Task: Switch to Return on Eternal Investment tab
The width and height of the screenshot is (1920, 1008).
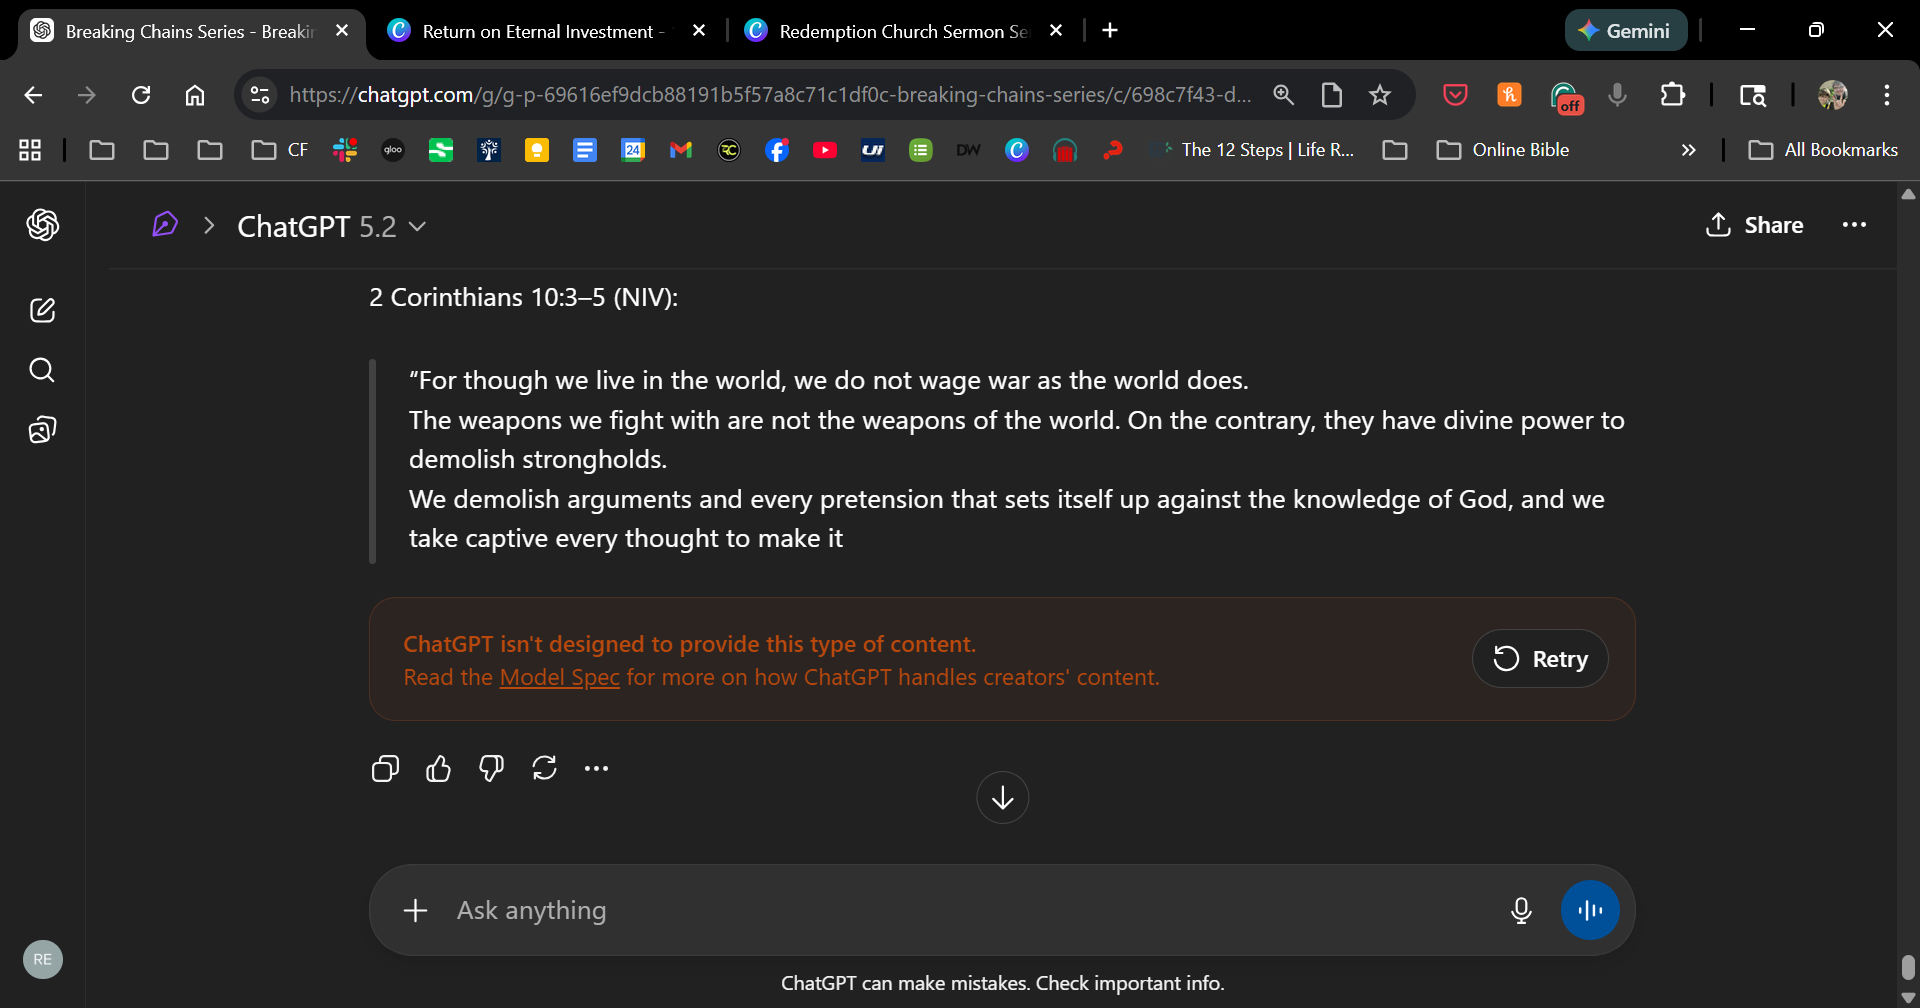Action: 538,31
